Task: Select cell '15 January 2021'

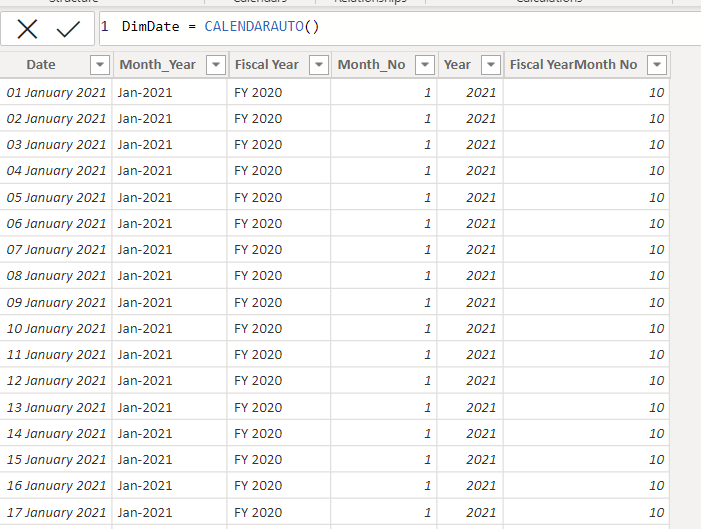Action: point(56,459)
